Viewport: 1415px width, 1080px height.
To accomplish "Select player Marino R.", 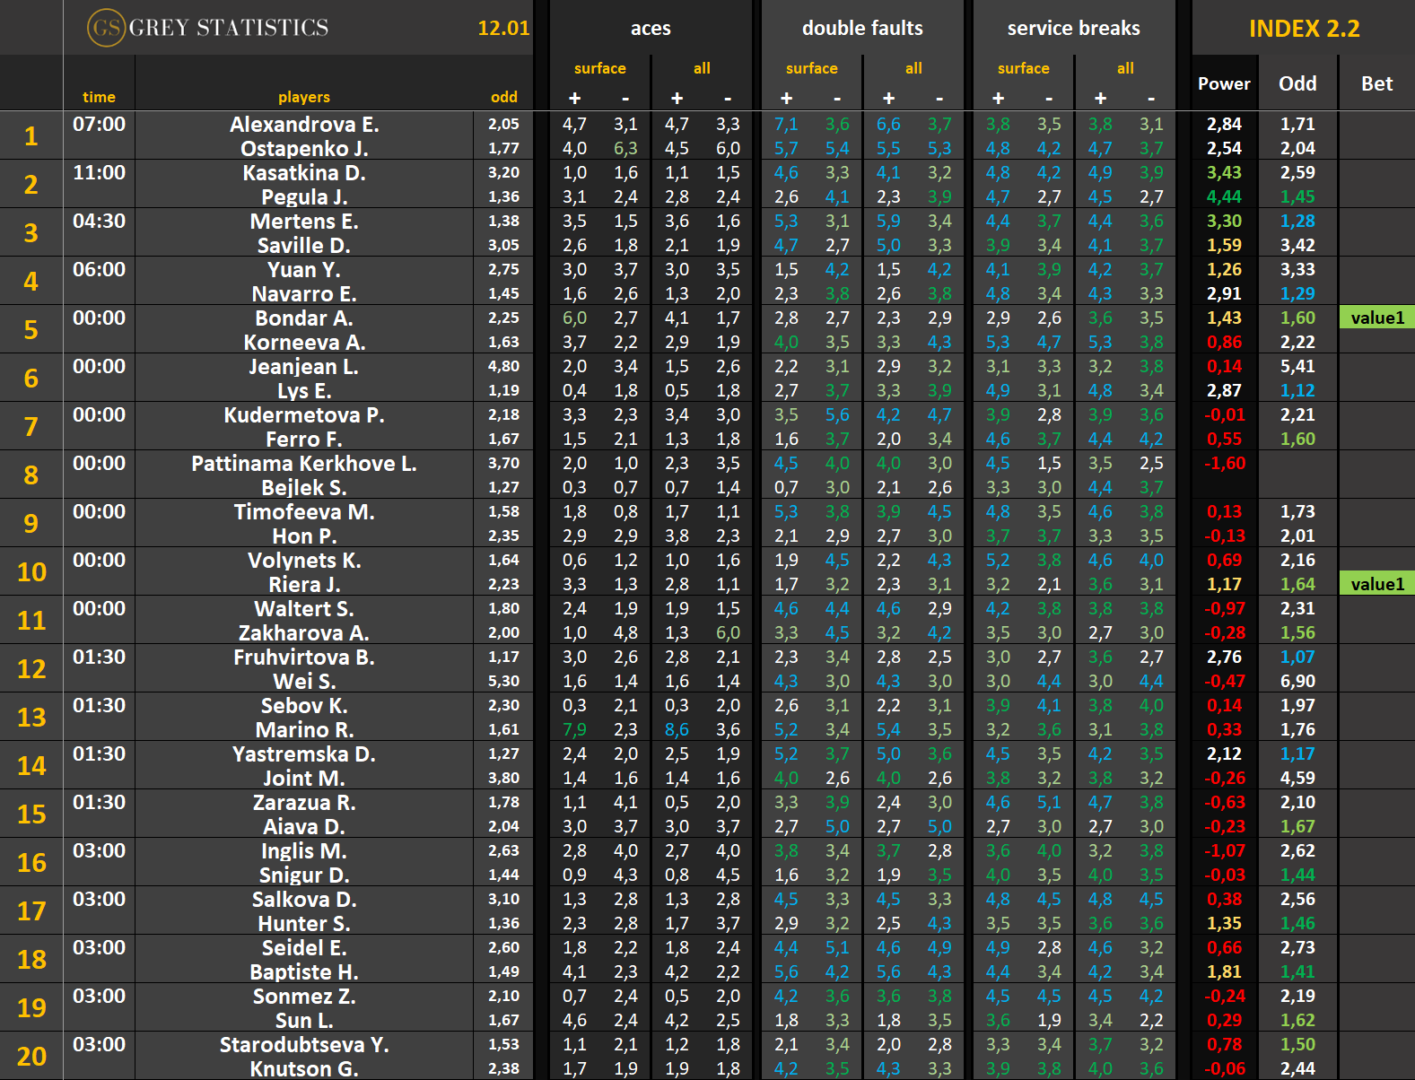I will tap(304, 730).
